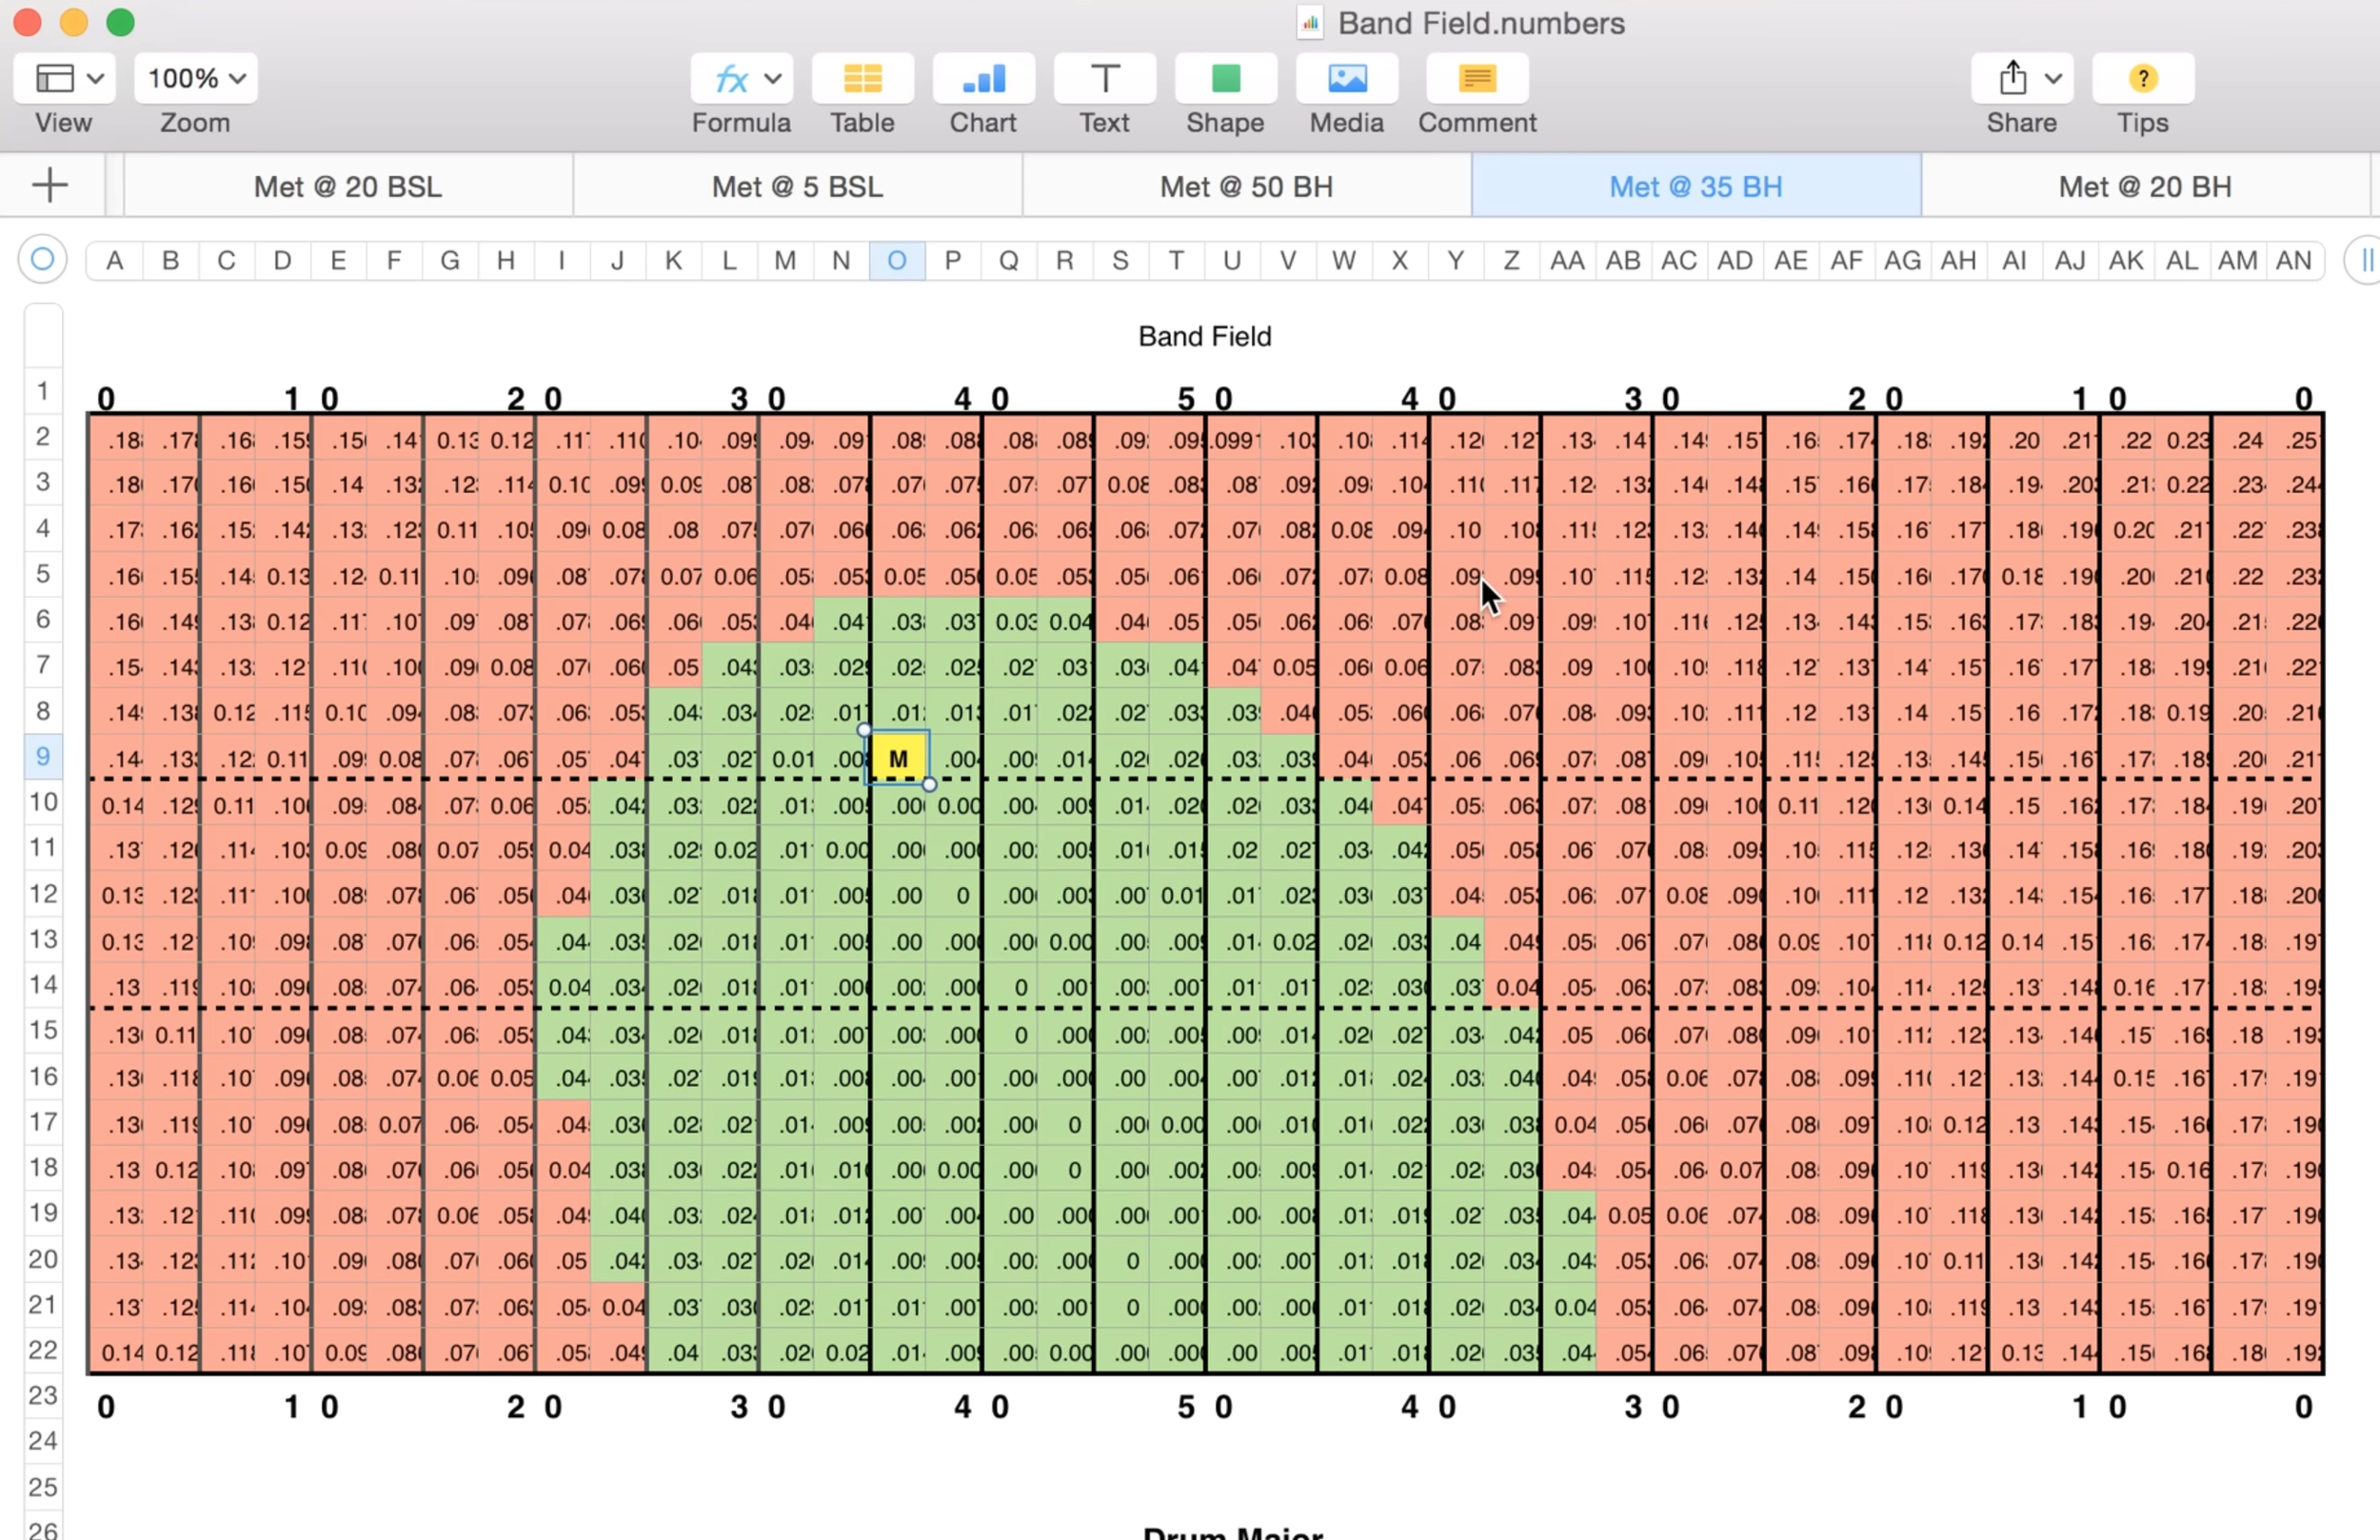The image size is (2380, 1540).
Task: Click the add new sheet plus button
Action: point(50,185)
